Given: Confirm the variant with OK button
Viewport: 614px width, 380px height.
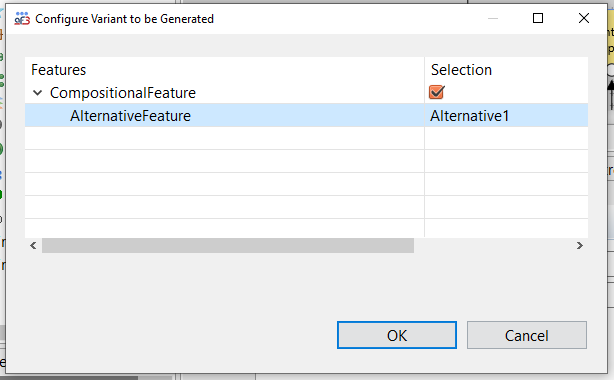Looking at the screenshot, I should pyautogui.click(x=397, y=335).
